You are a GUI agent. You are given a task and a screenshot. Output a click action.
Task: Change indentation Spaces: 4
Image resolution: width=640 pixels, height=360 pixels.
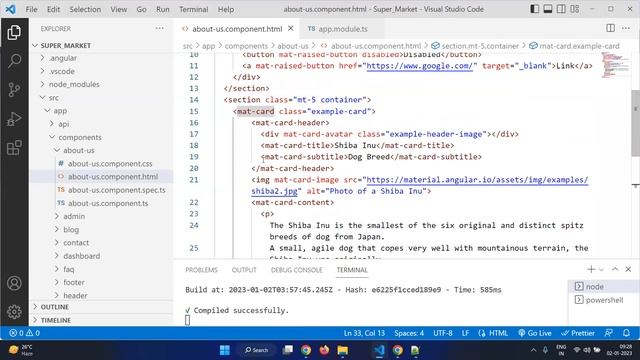coord(409,333)
